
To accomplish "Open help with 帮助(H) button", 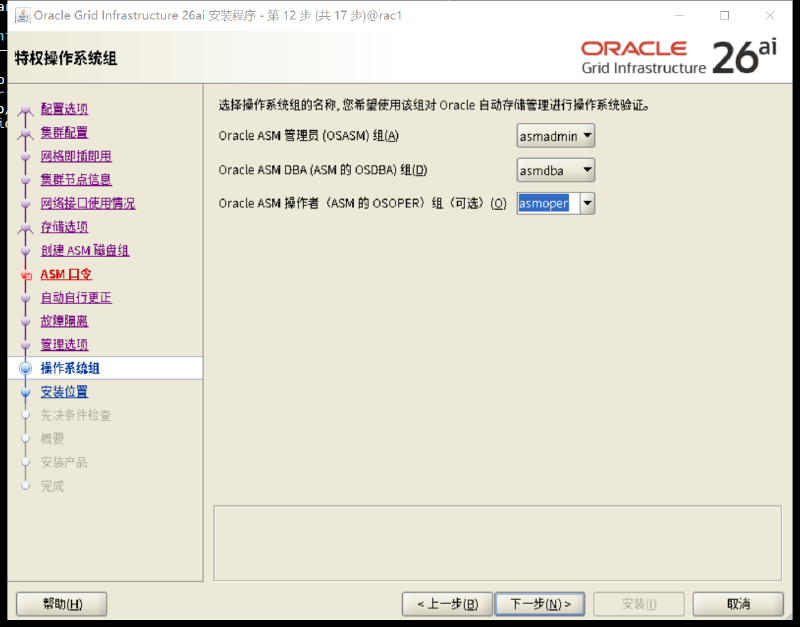I will 62,604.
